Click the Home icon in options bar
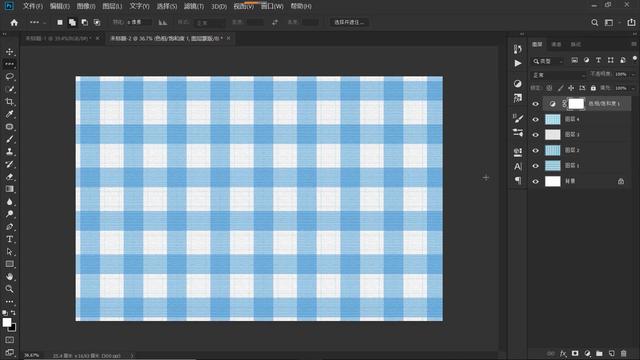640x360 pixels. click(14, 22)
